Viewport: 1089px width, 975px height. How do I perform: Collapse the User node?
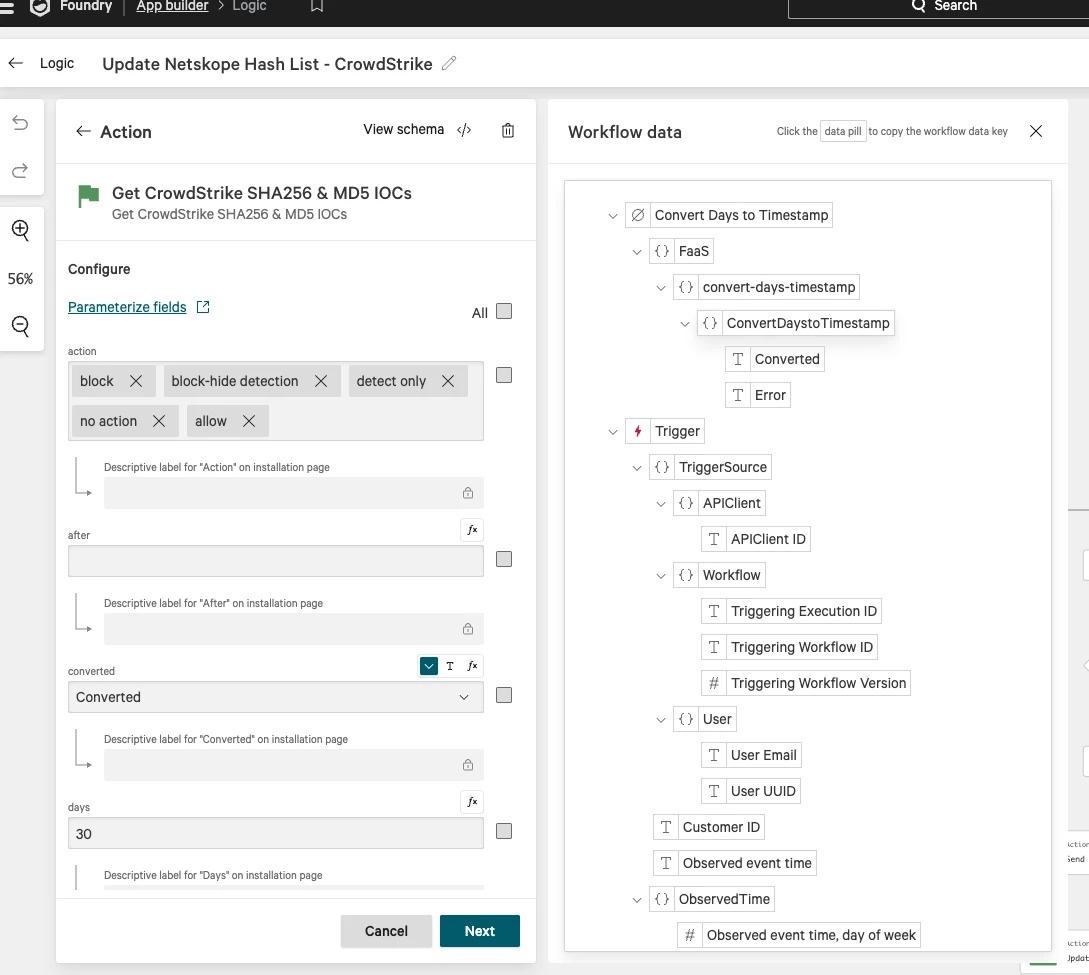[660, 720]
